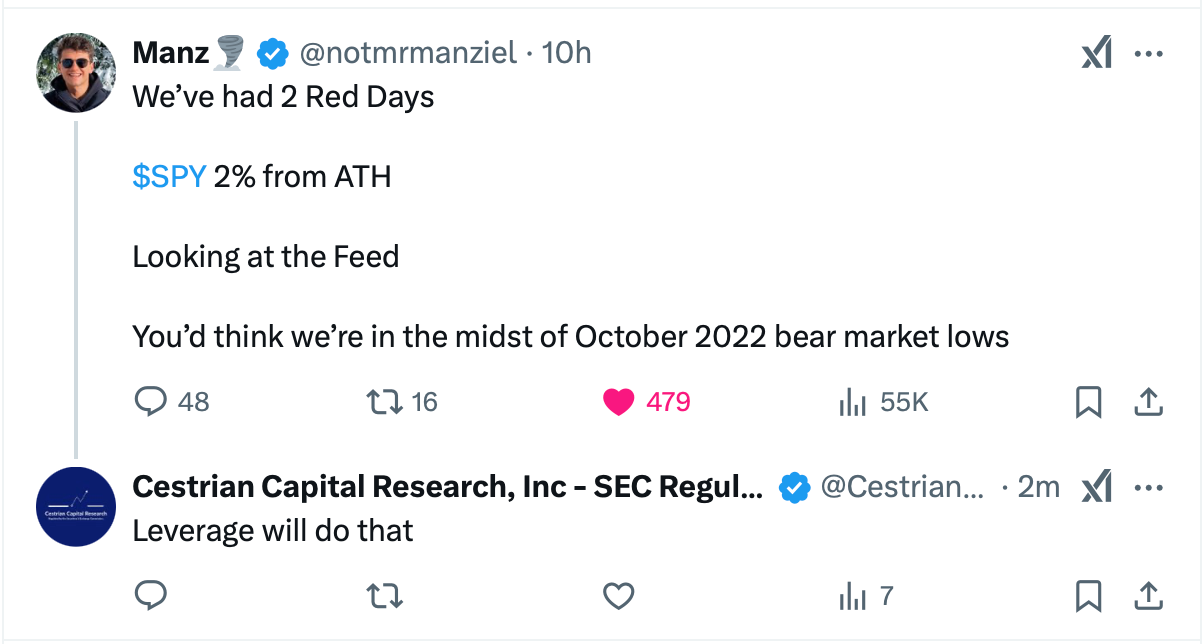
Task: Open Grok icon on Manz's tweet
Action: [x=1096, y=54]
